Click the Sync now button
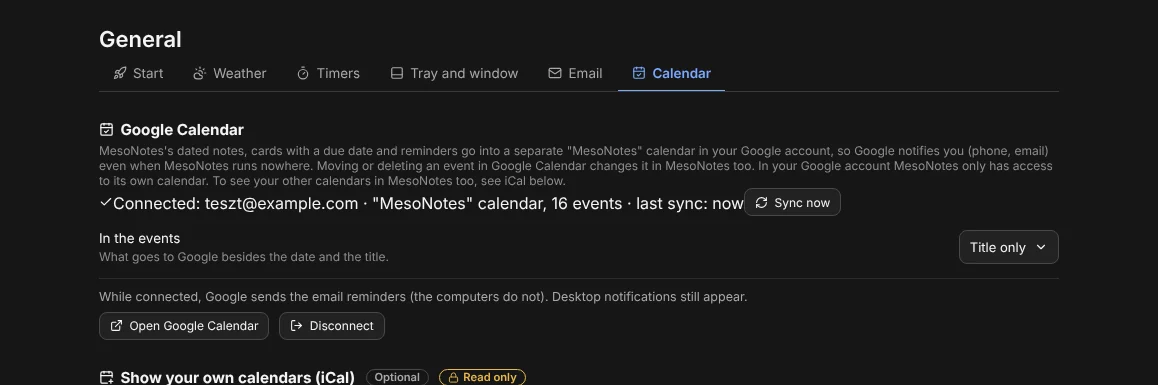 point(792,202)
